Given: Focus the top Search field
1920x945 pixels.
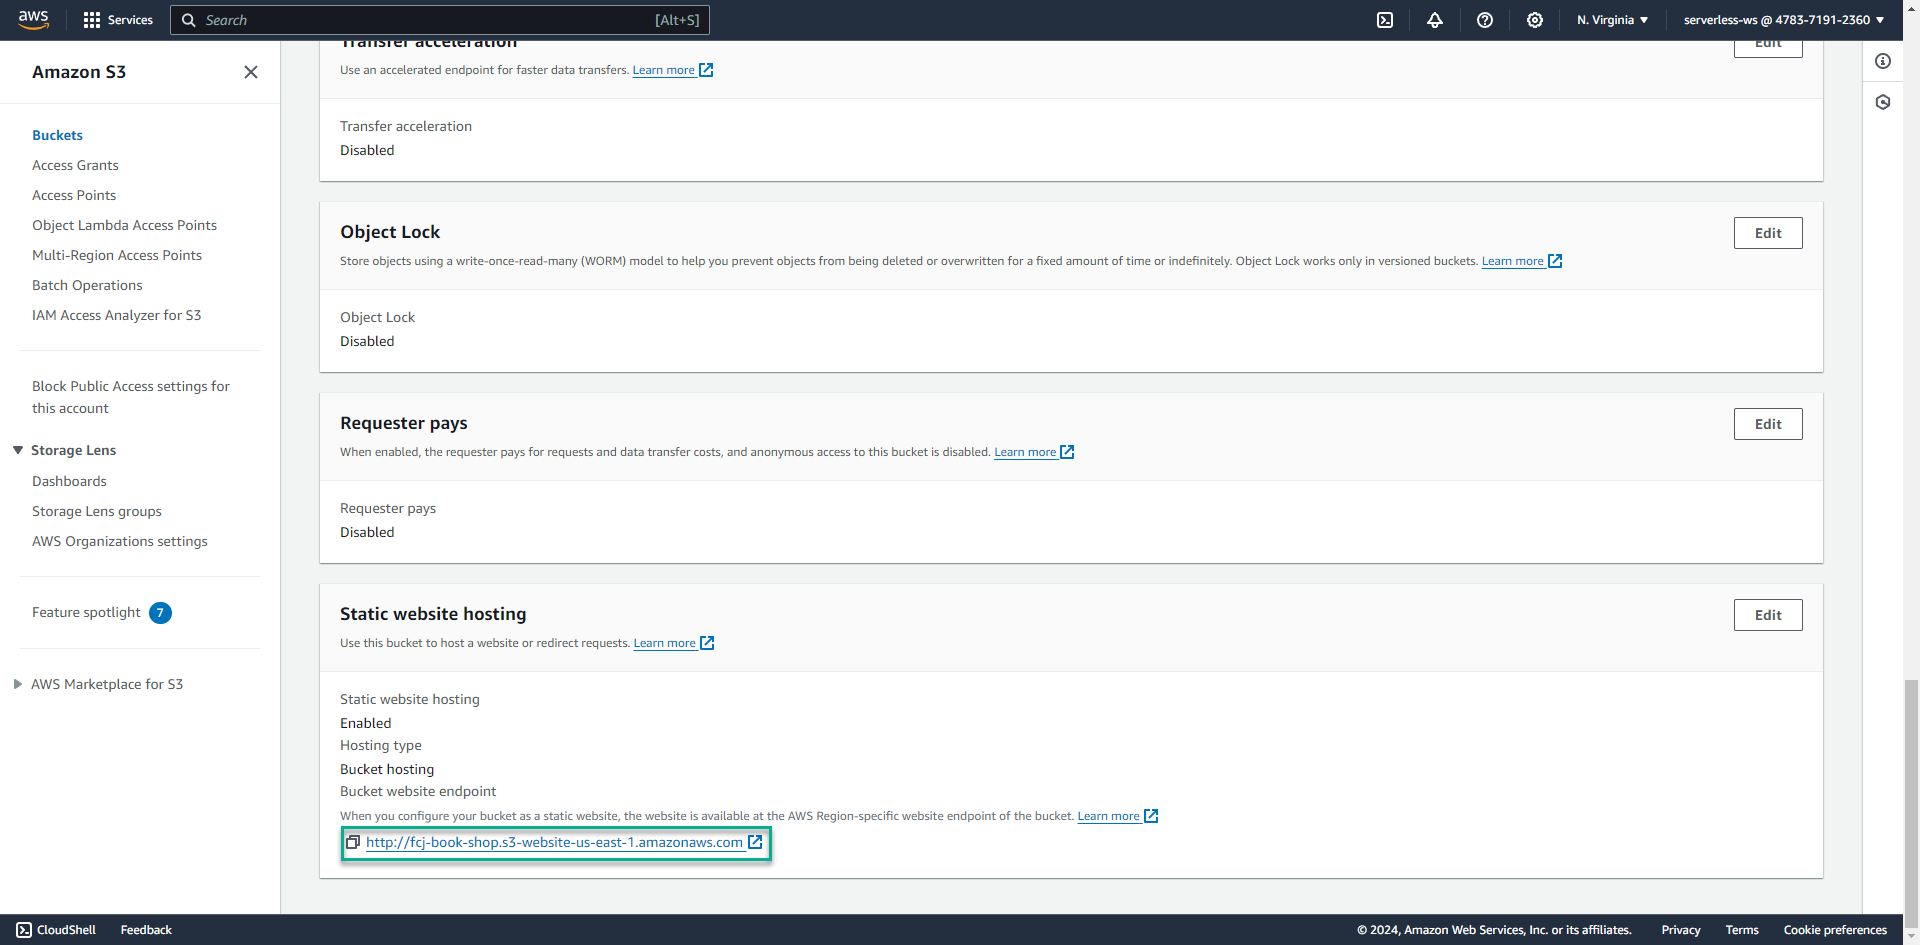Looking at the screenshot, I should click(440, 20).
